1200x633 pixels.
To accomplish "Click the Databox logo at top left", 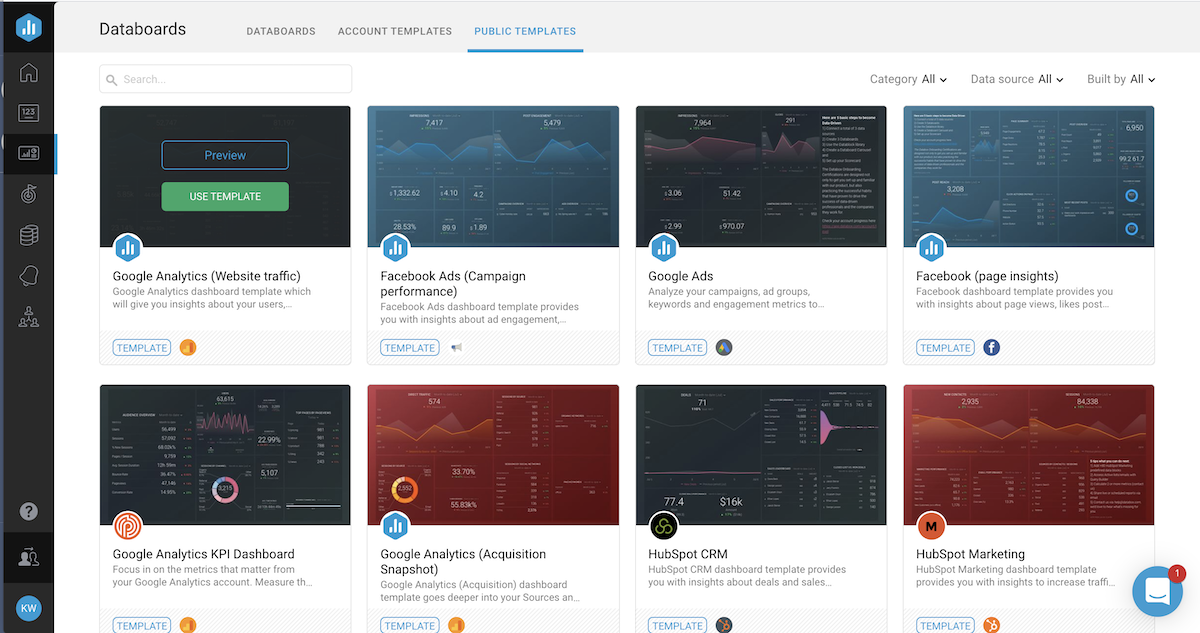I will 29,27.
